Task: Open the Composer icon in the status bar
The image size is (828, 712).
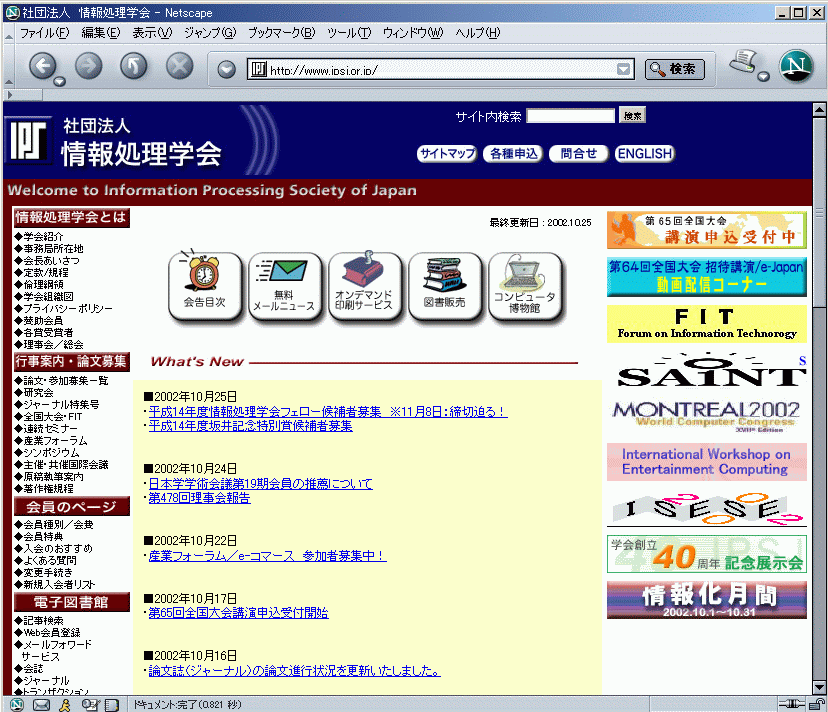Action: [x=90, y=704]
